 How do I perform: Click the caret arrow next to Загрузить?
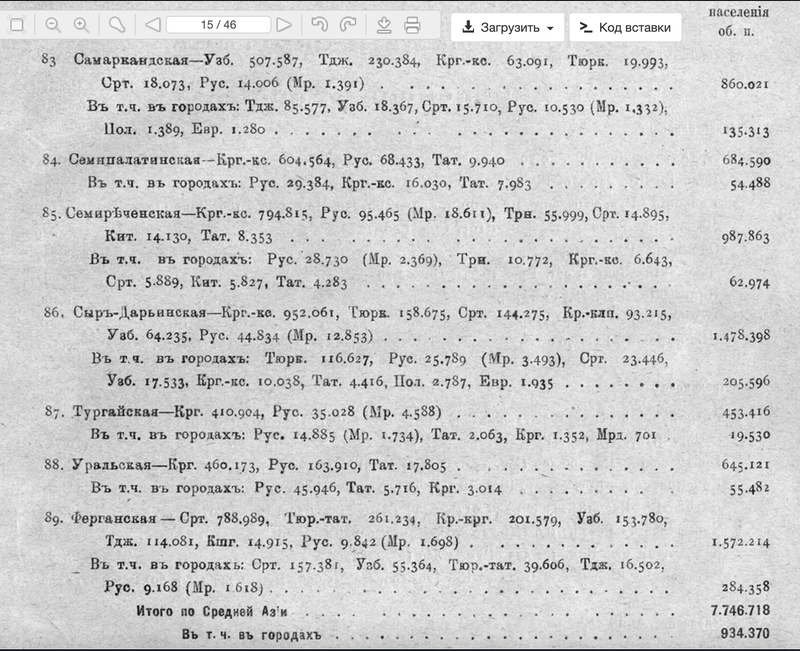tap(550, 28)
